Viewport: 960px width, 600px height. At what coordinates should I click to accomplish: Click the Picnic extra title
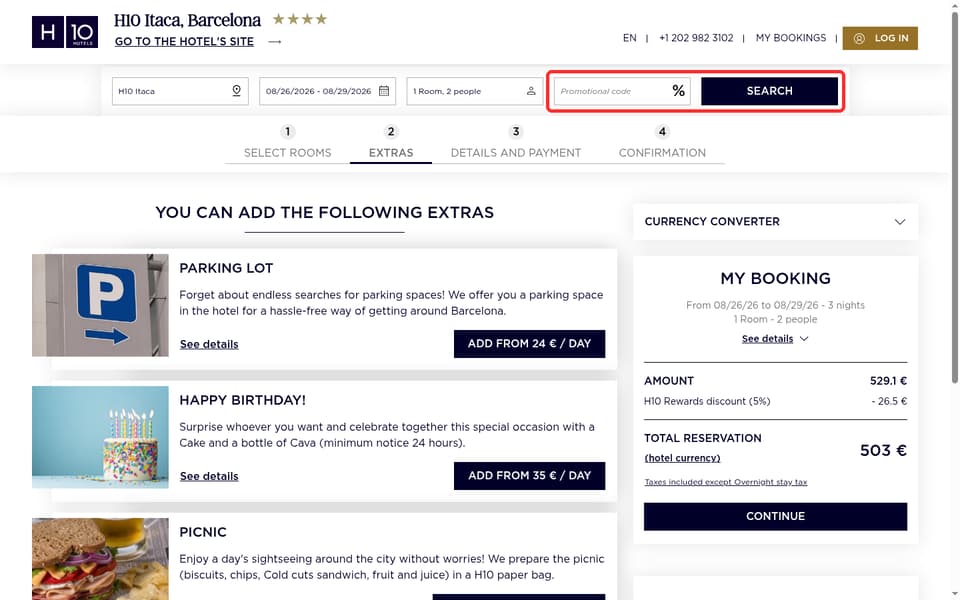click(x=203, y=532)
